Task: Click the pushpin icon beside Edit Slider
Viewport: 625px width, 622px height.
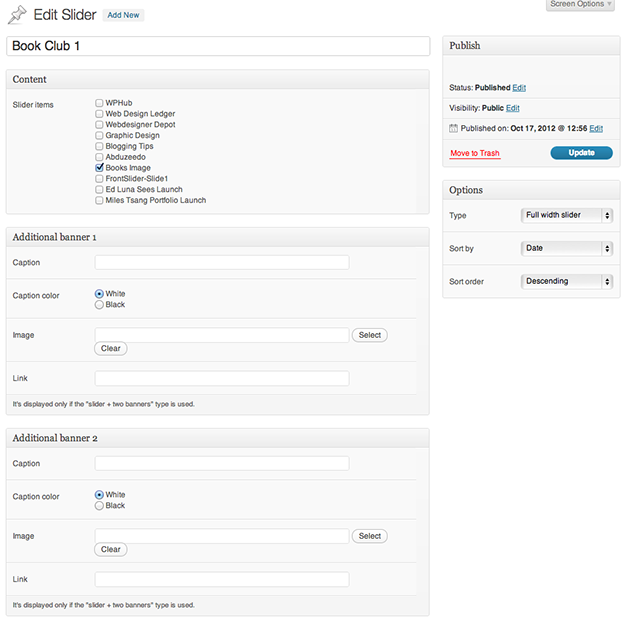Action: pyautogui.click(x=17, y=14)
